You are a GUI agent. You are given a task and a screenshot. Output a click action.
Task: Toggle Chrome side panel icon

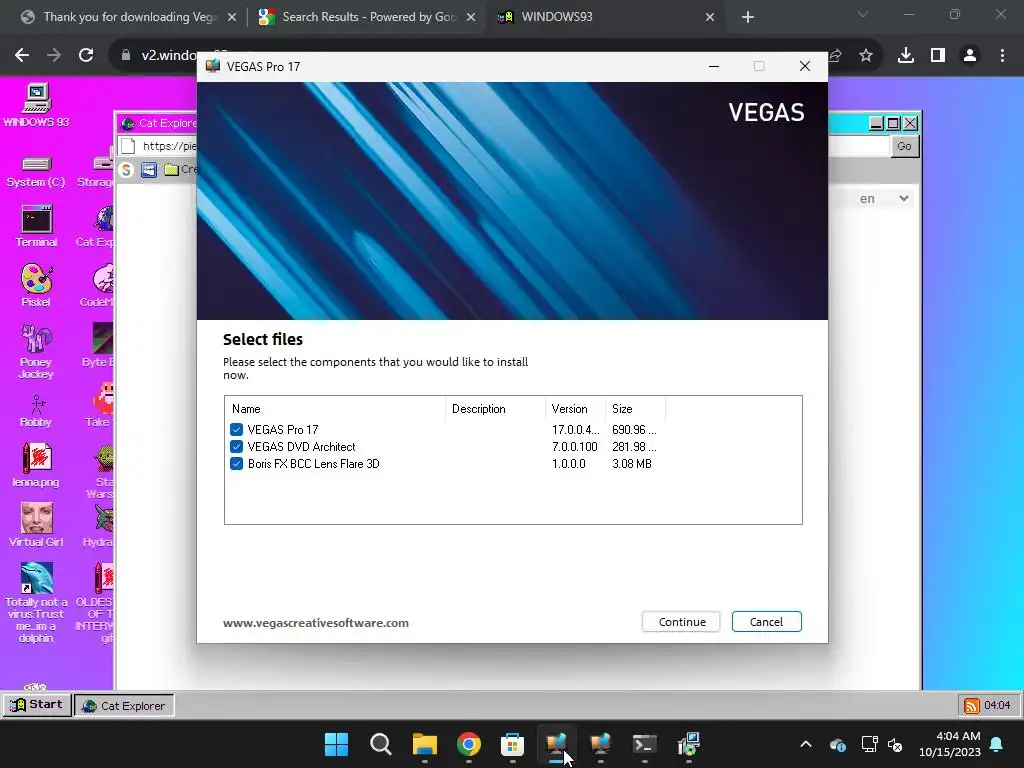(x=938, y=56)
